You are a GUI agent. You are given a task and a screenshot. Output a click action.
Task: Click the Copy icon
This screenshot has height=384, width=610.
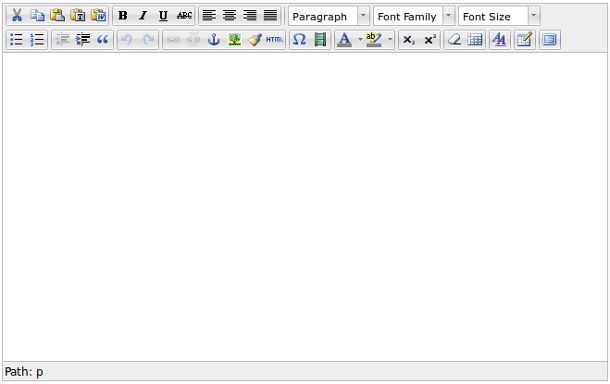click(37, 16)
